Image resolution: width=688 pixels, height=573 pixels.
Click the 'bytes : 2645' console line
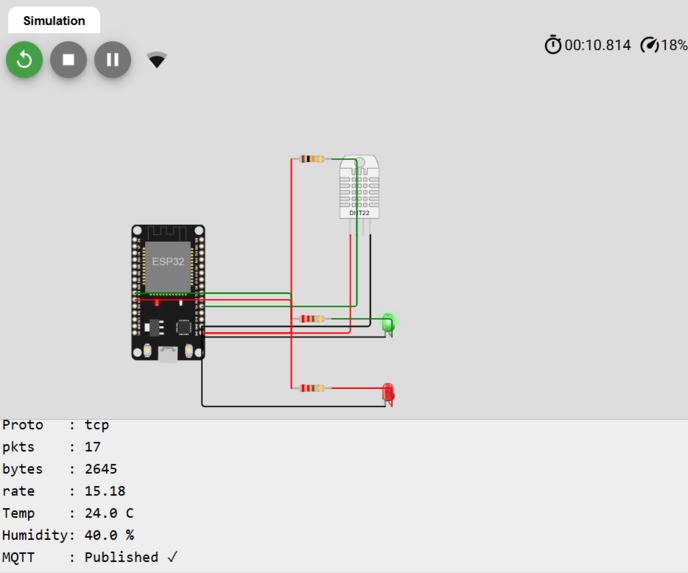(x=60, y=469)
